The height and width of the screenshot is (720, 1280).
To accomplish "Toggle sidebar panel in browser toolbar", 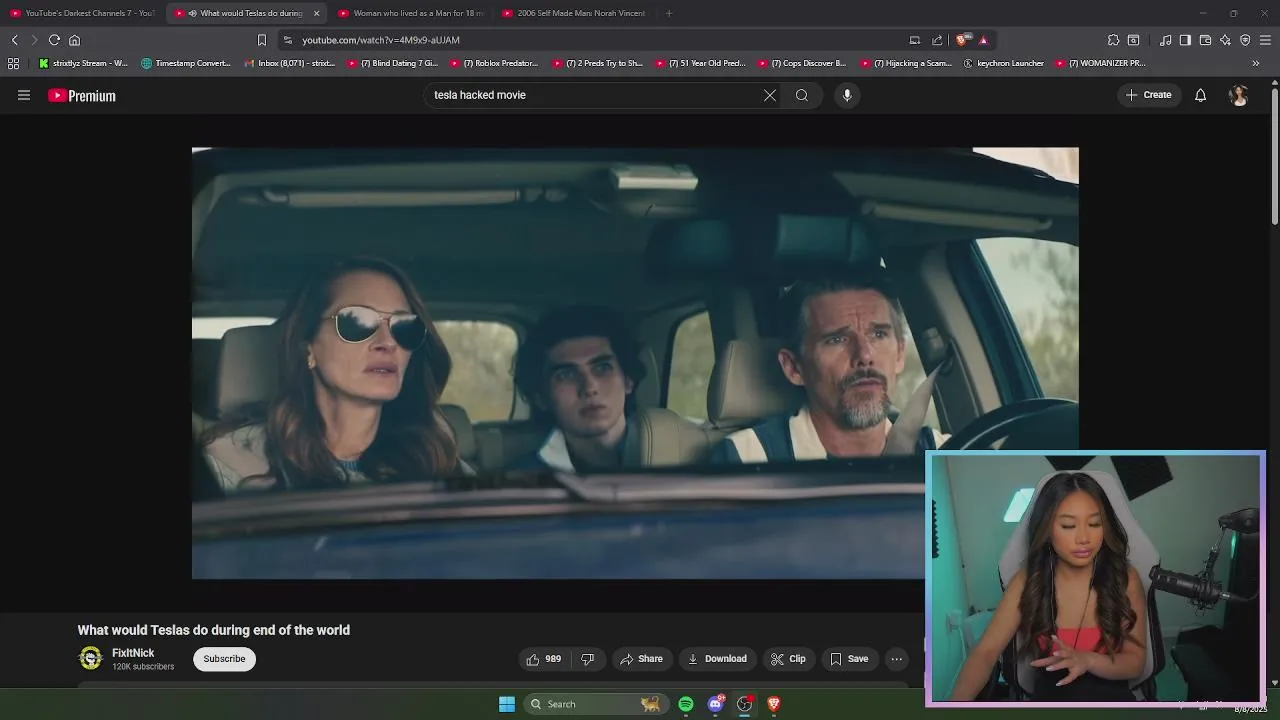I will (x=1185, y=40).
